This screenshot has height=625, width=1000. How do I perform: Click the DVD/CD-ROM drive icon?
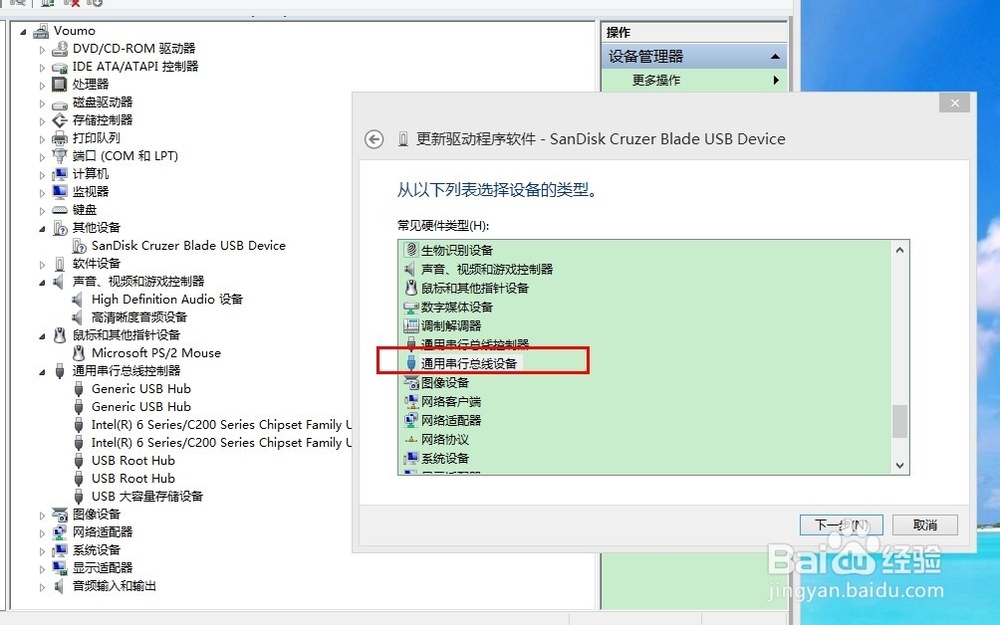(x=60, y=48)
